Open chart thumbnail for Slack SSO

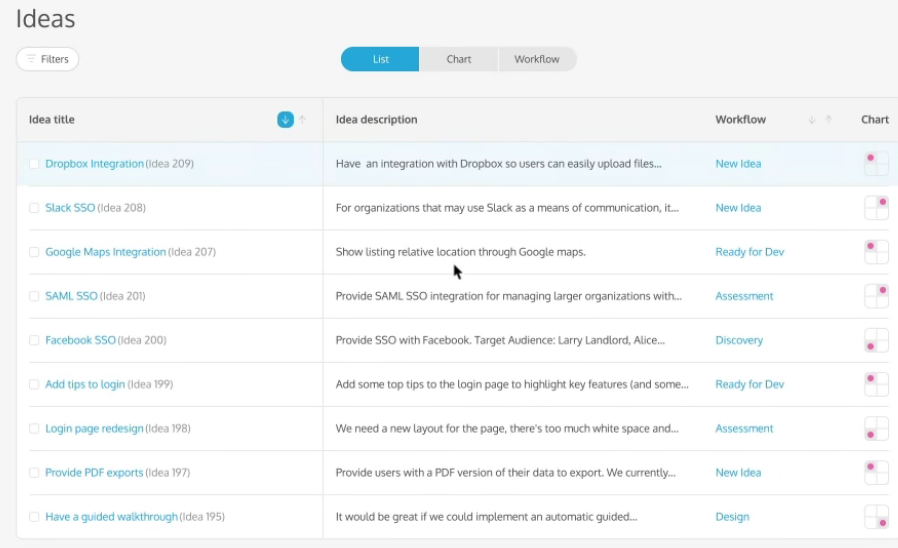(x=876, y=208)
